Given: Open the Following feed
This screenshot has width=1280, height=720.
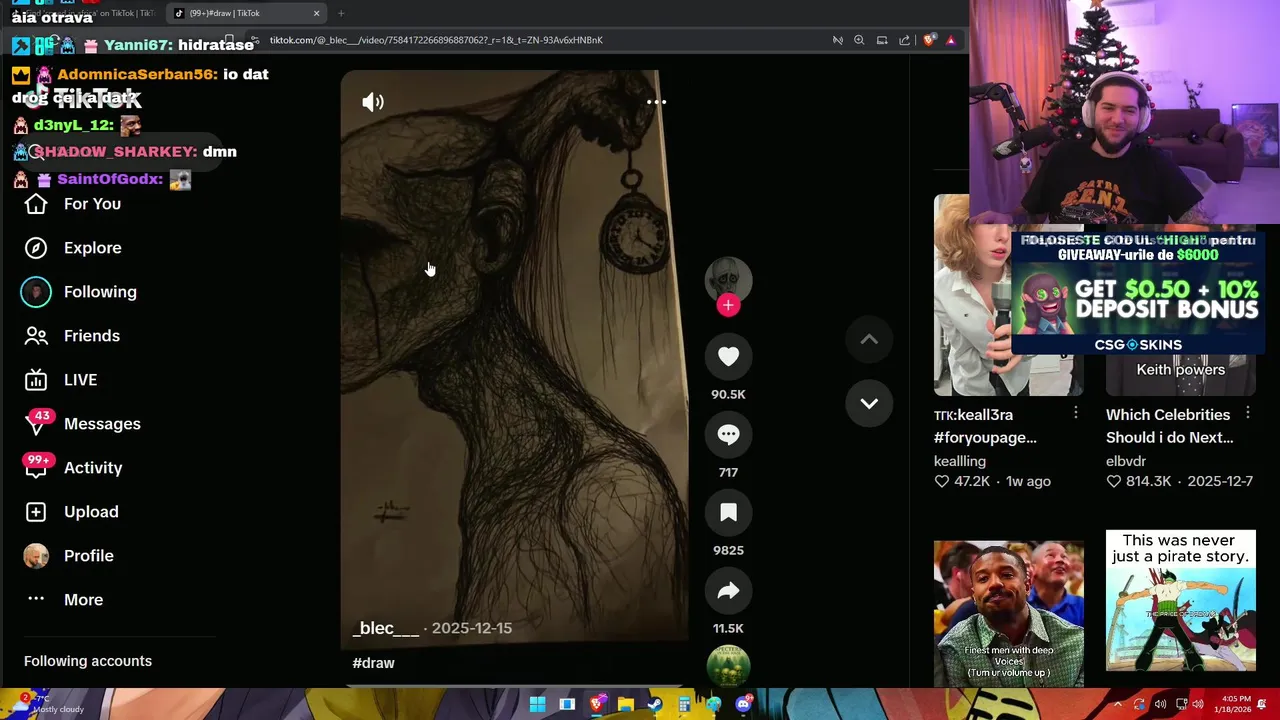Looking at the screenshot, I should coord(100,292).
